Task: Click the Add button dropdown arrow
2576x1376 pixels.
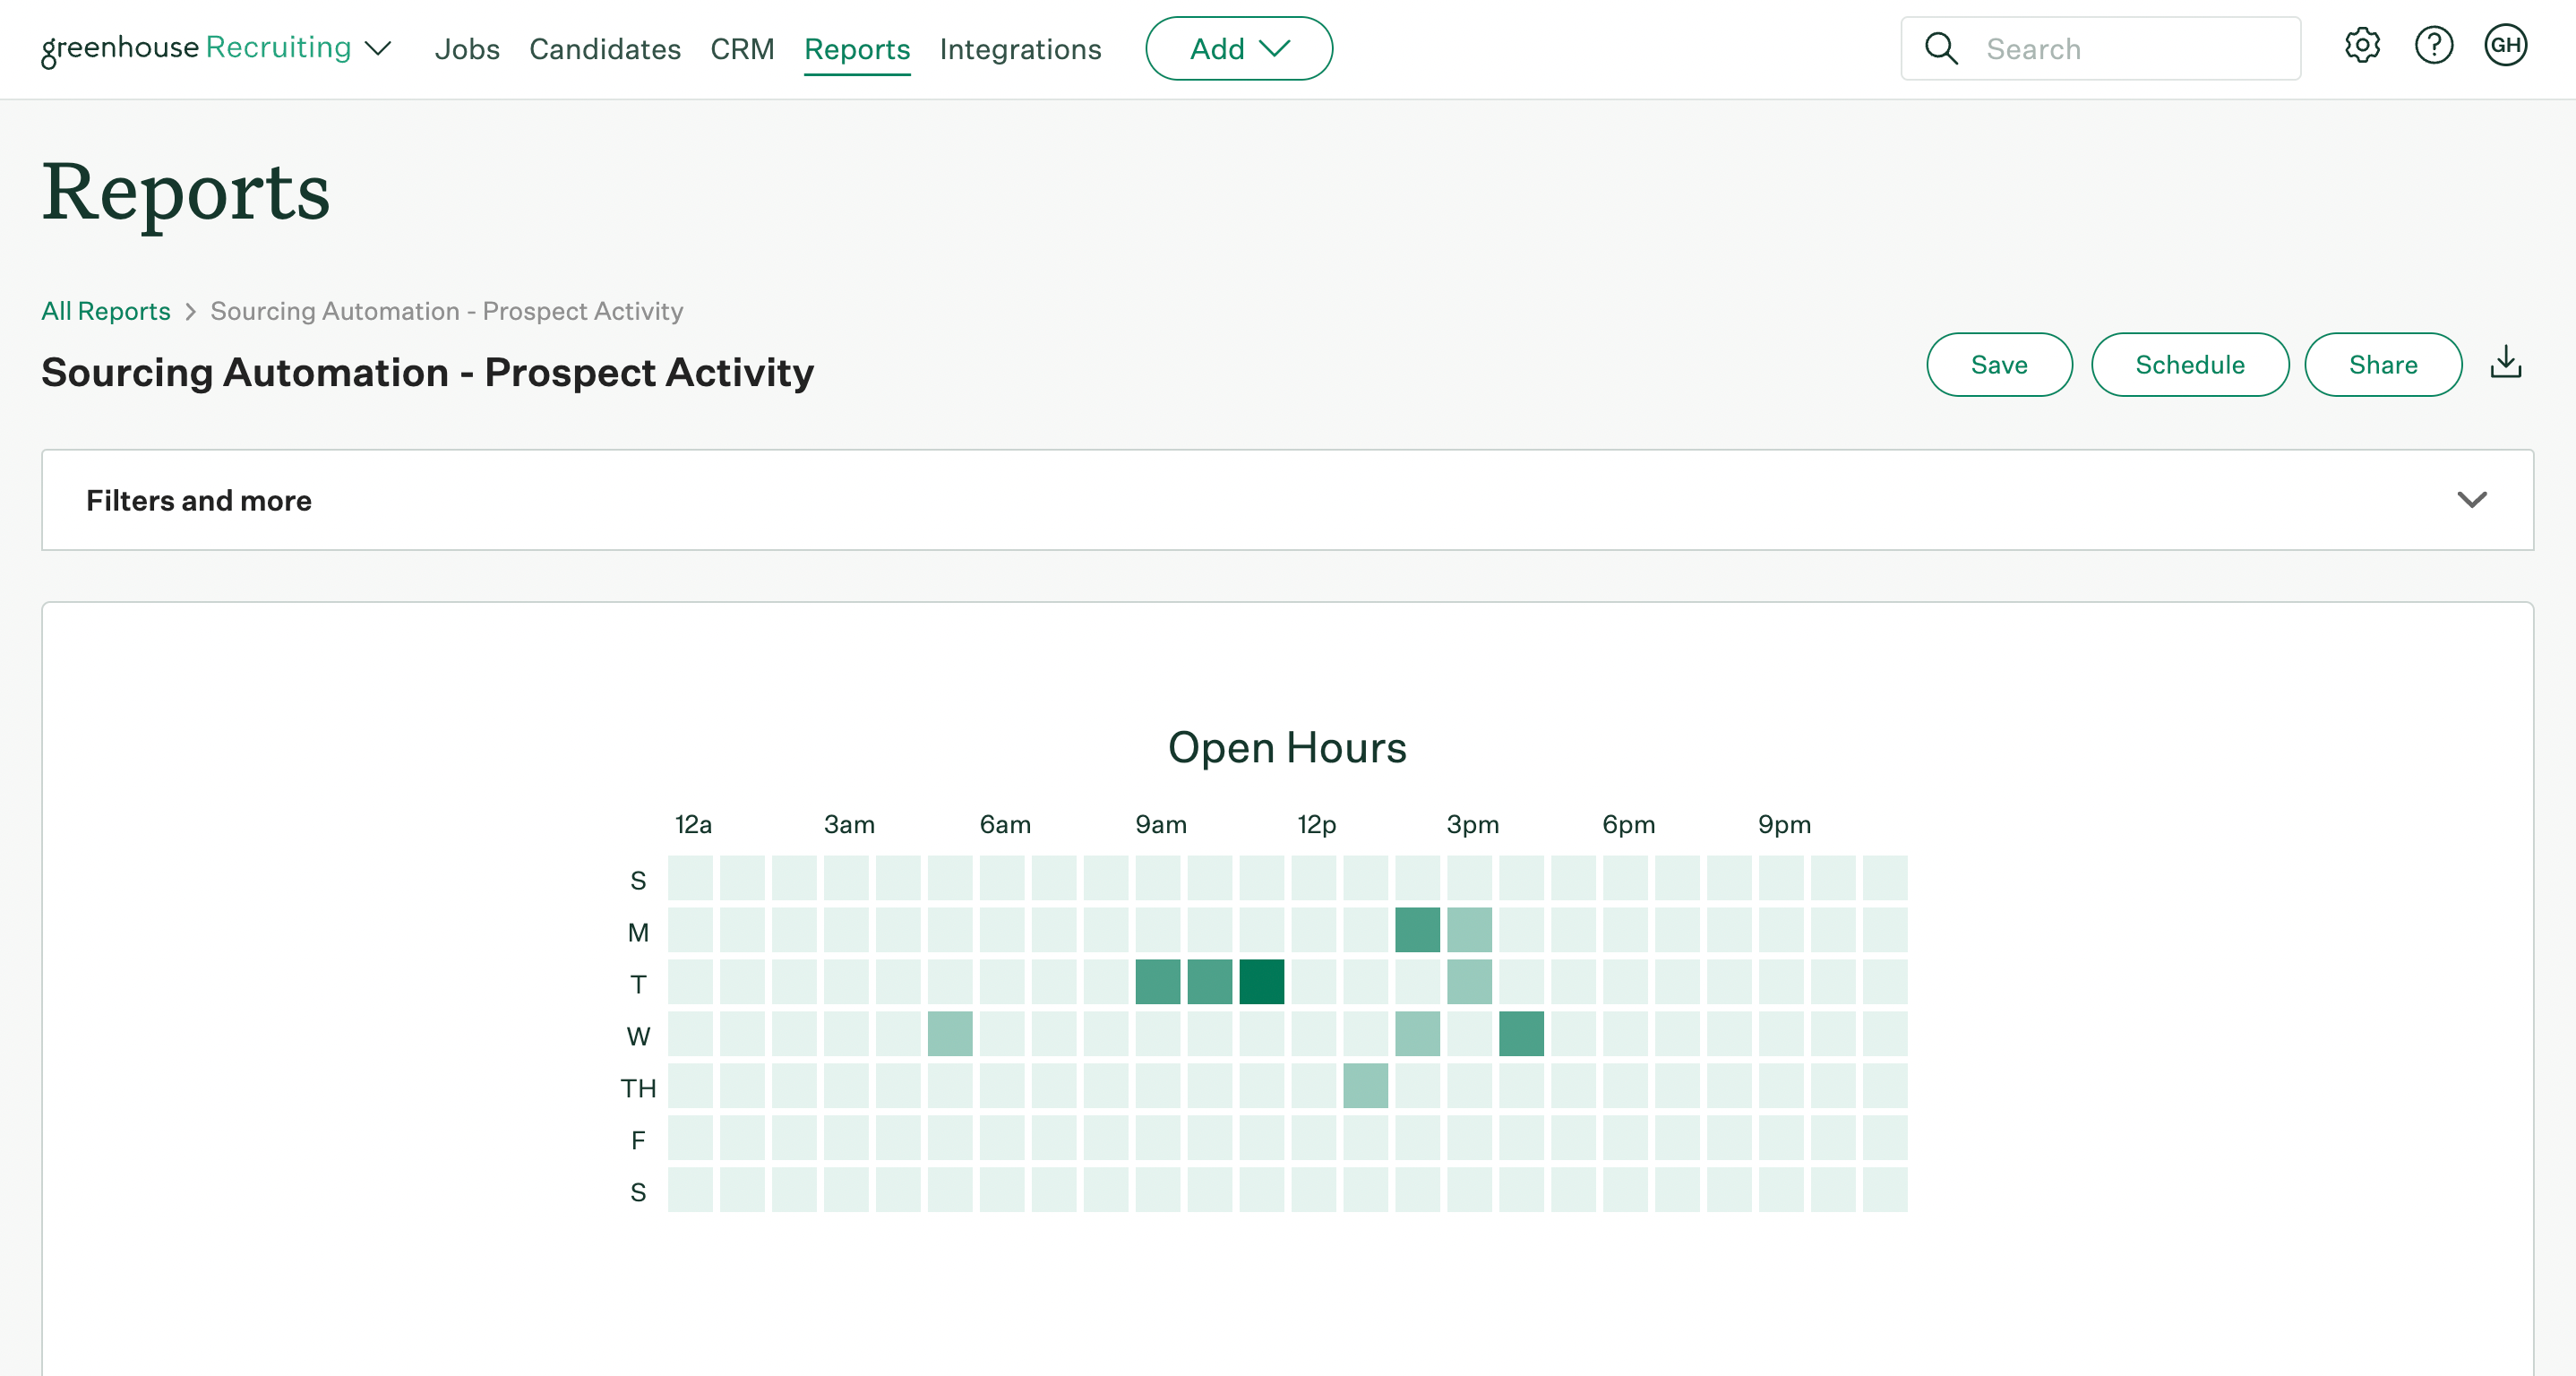Action: 1276,47
